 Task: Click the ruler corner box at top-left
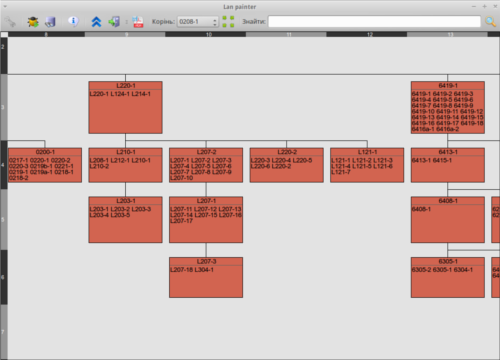pyautogui.click(x=4, y=34)
